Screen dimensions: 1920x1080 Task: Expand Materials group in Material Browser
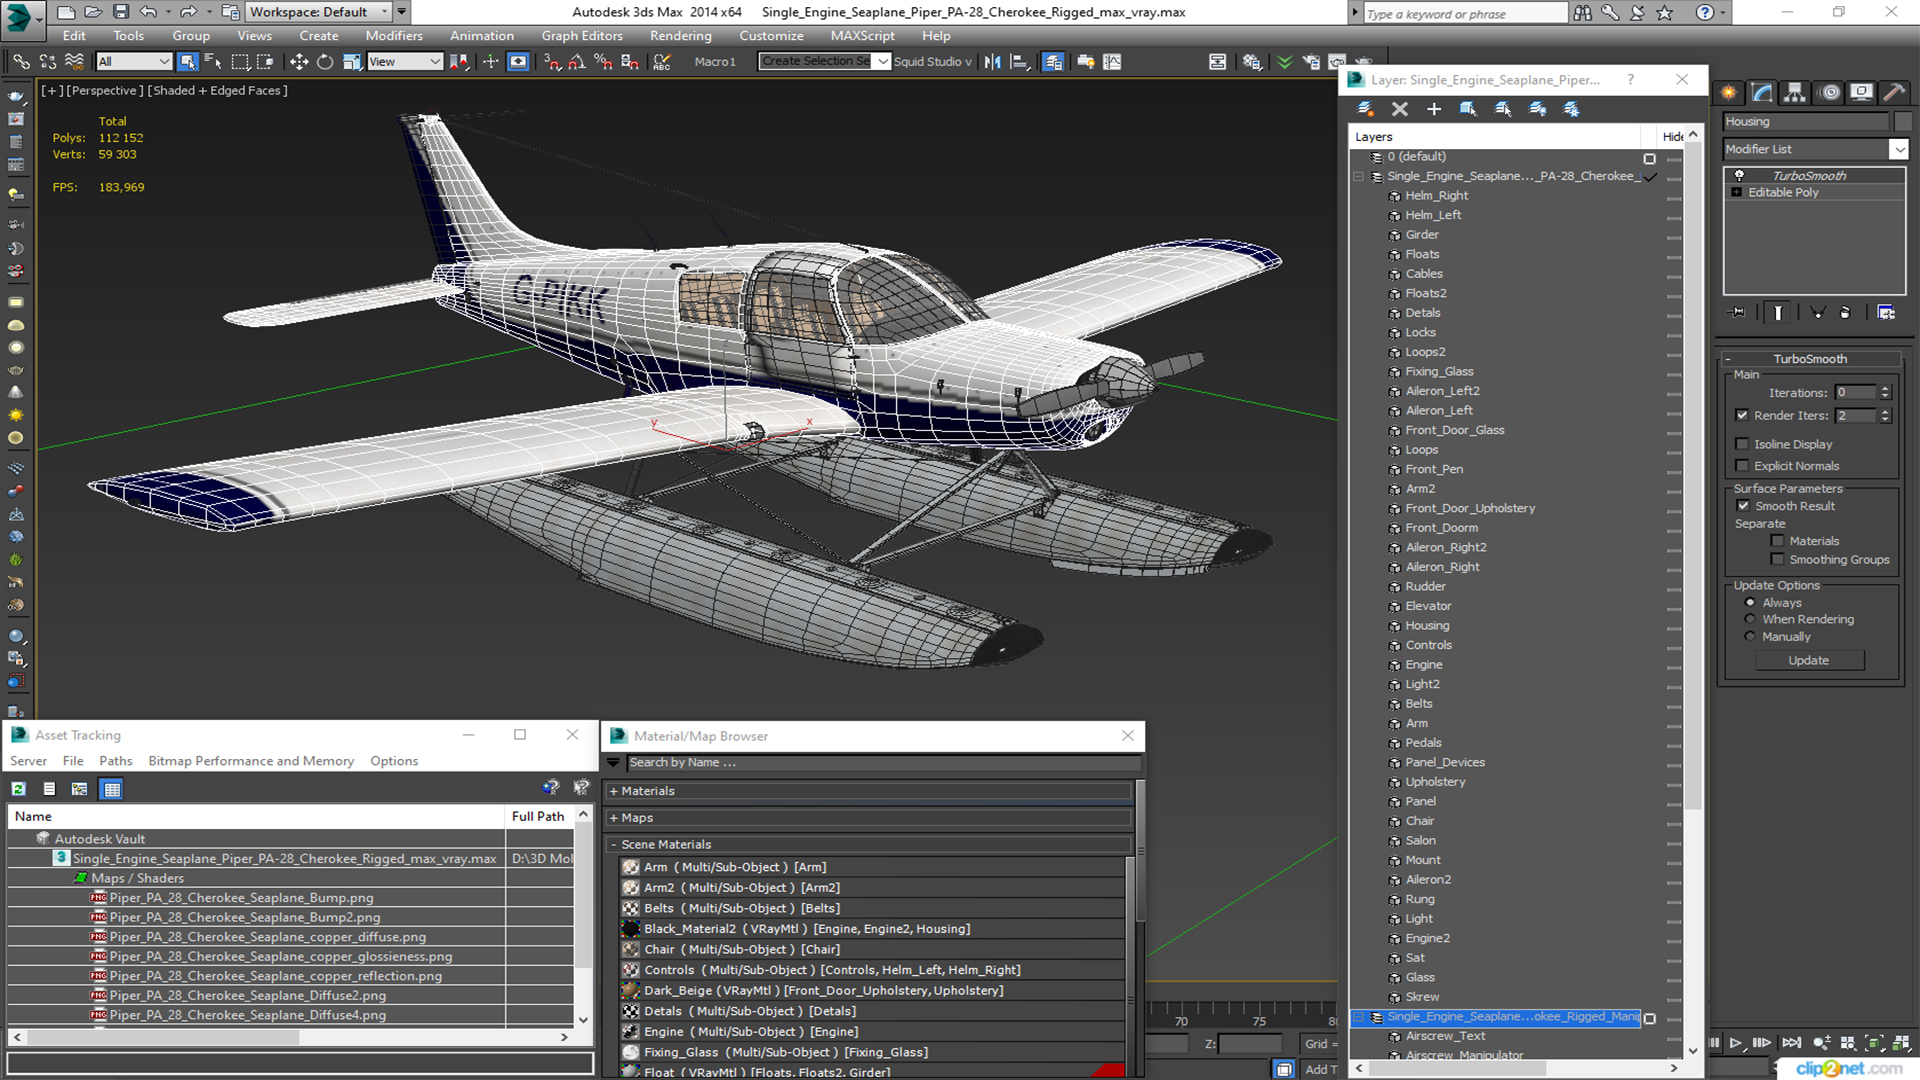click(614, 791)
